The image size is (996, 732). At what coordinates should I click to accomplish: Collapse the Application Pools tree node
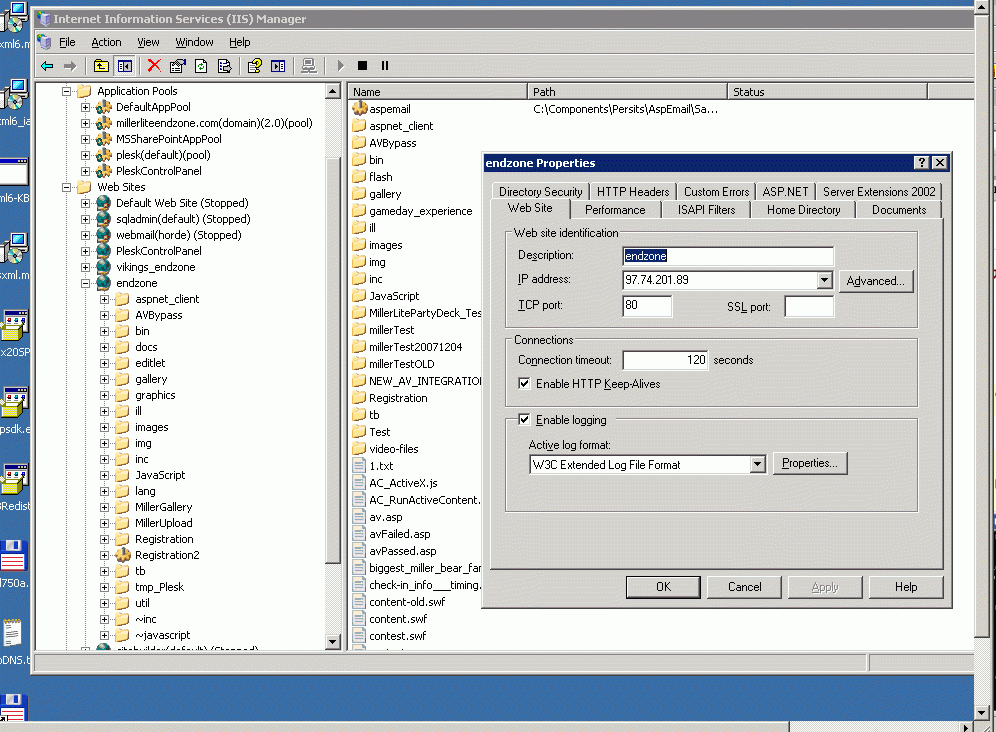click(x=67, y=91)
